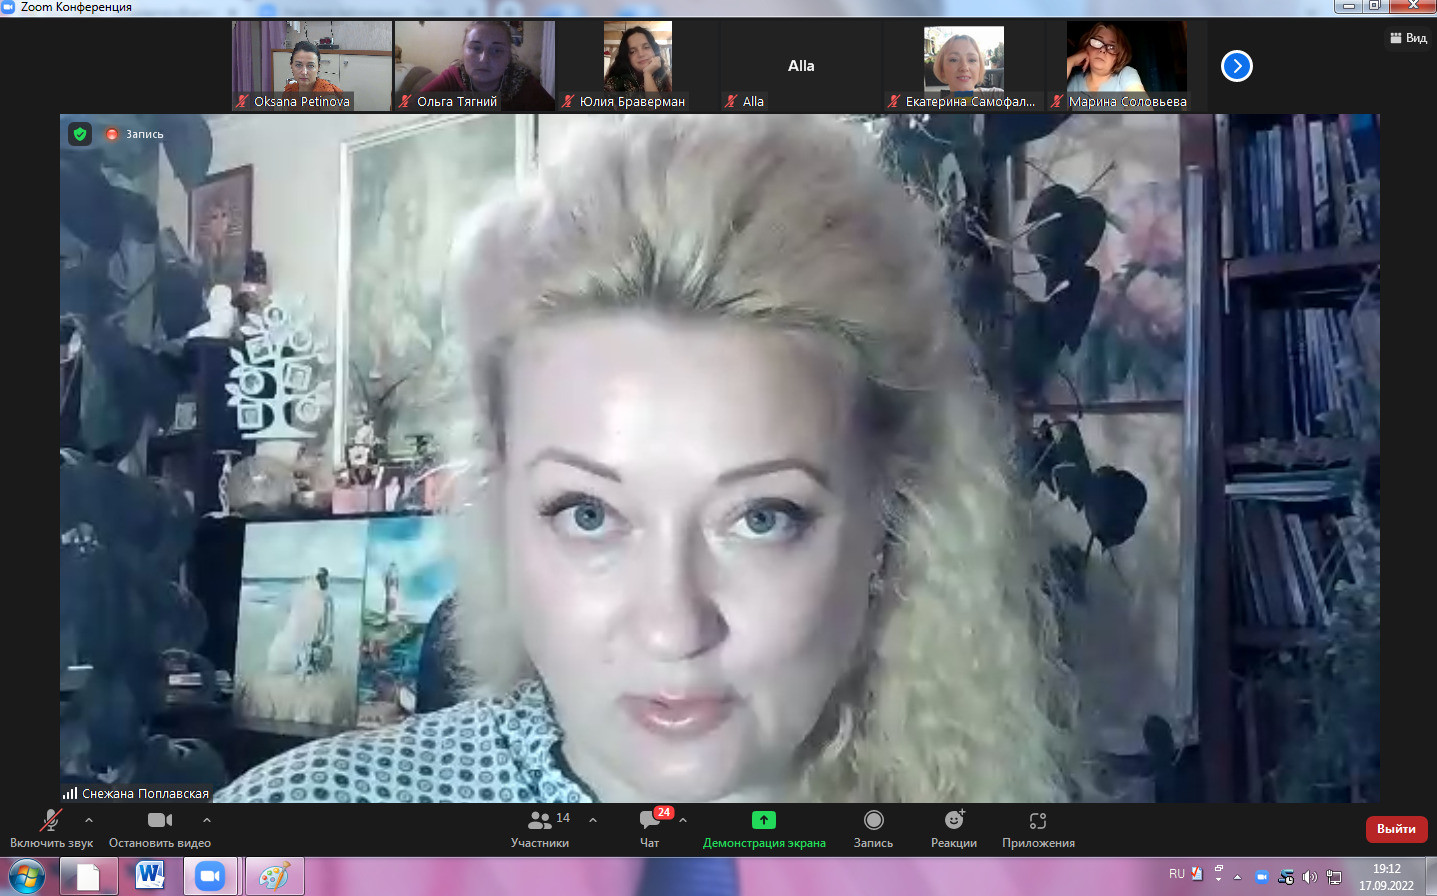Toggle recording with the Запись toolbar button

tap(873, 829)
